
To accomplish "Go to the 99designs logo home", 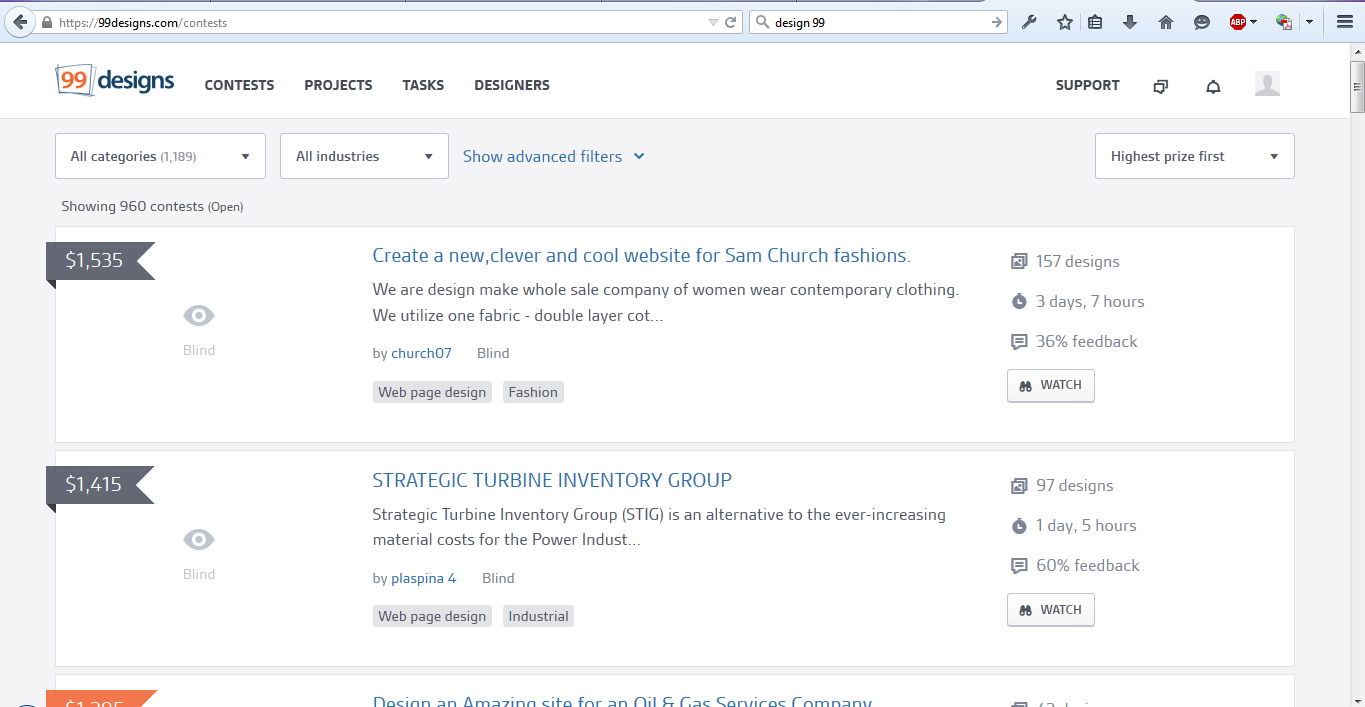I will (115, 82).
